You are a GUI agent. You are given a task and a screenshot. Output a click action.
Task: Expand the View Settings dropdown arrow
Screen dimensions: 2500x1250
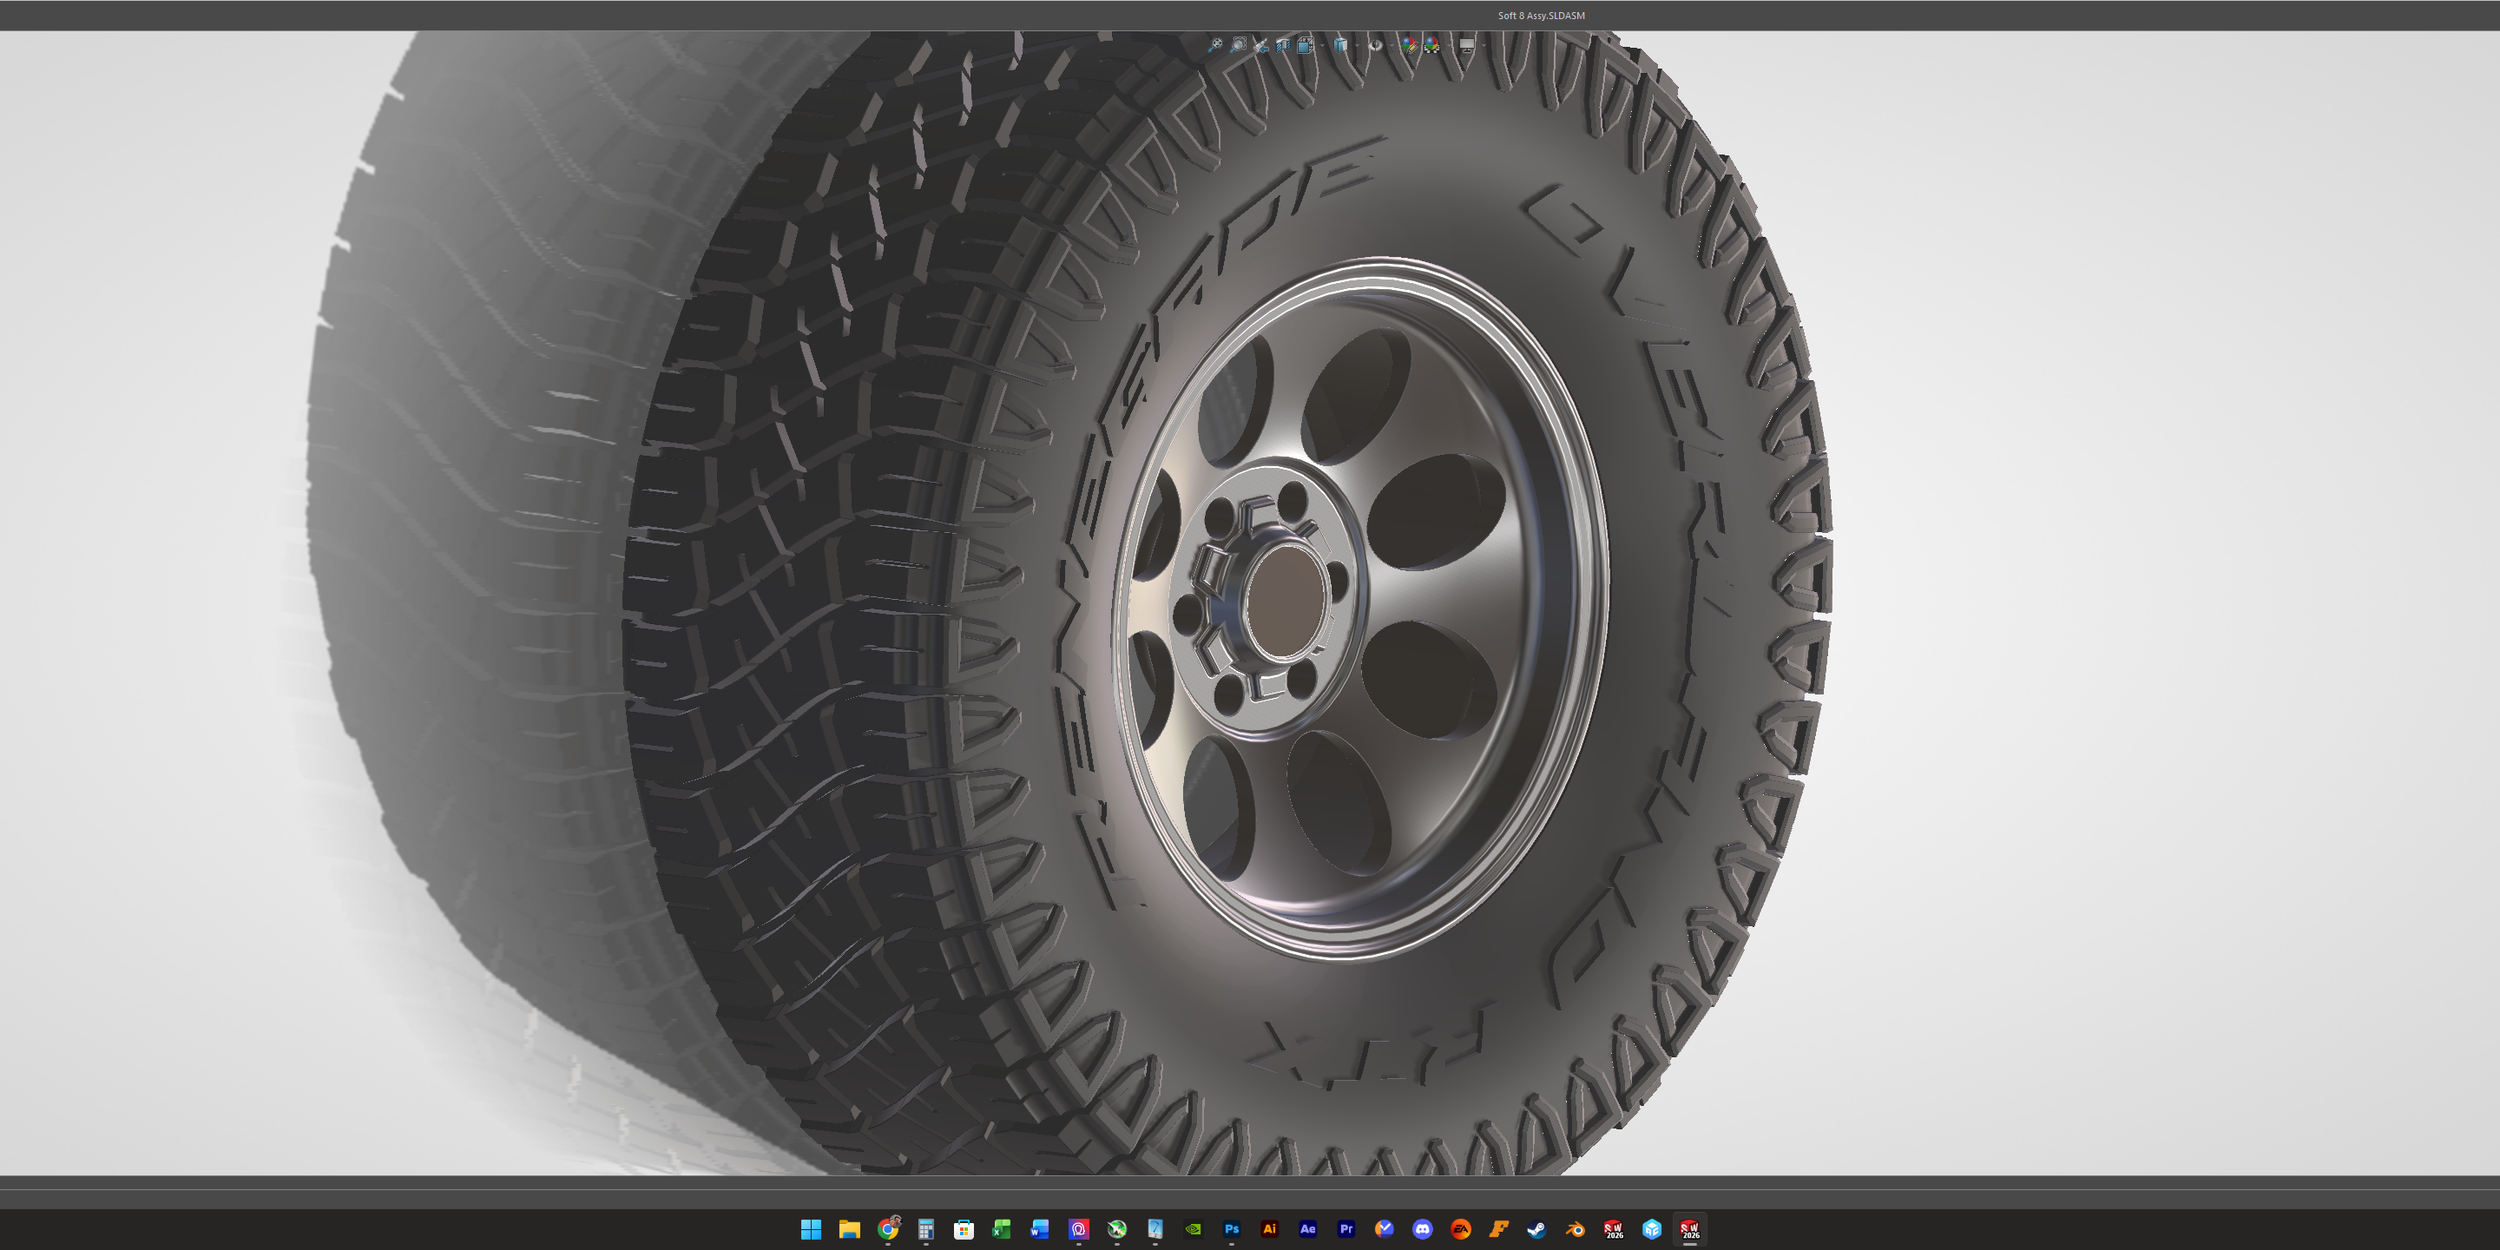(1483, 45)
